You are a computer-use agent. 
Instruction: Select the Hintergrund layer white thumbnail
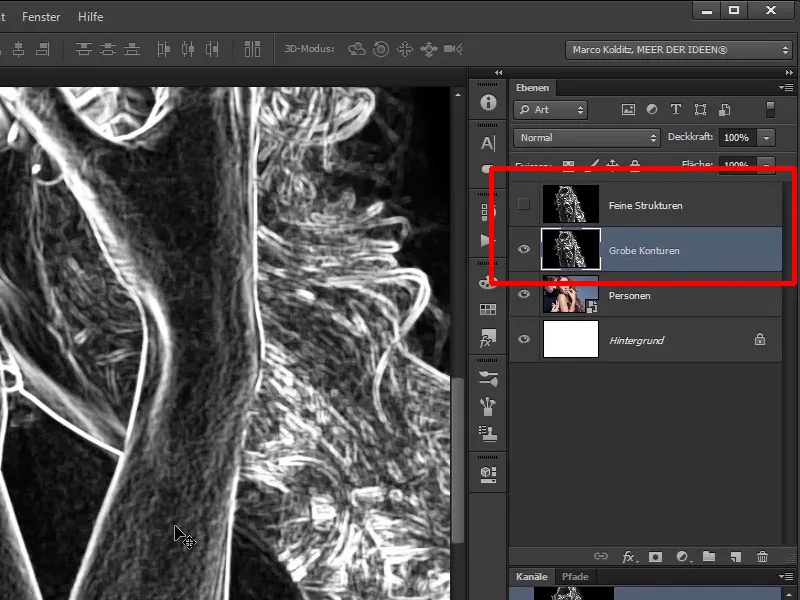(570, 339)
